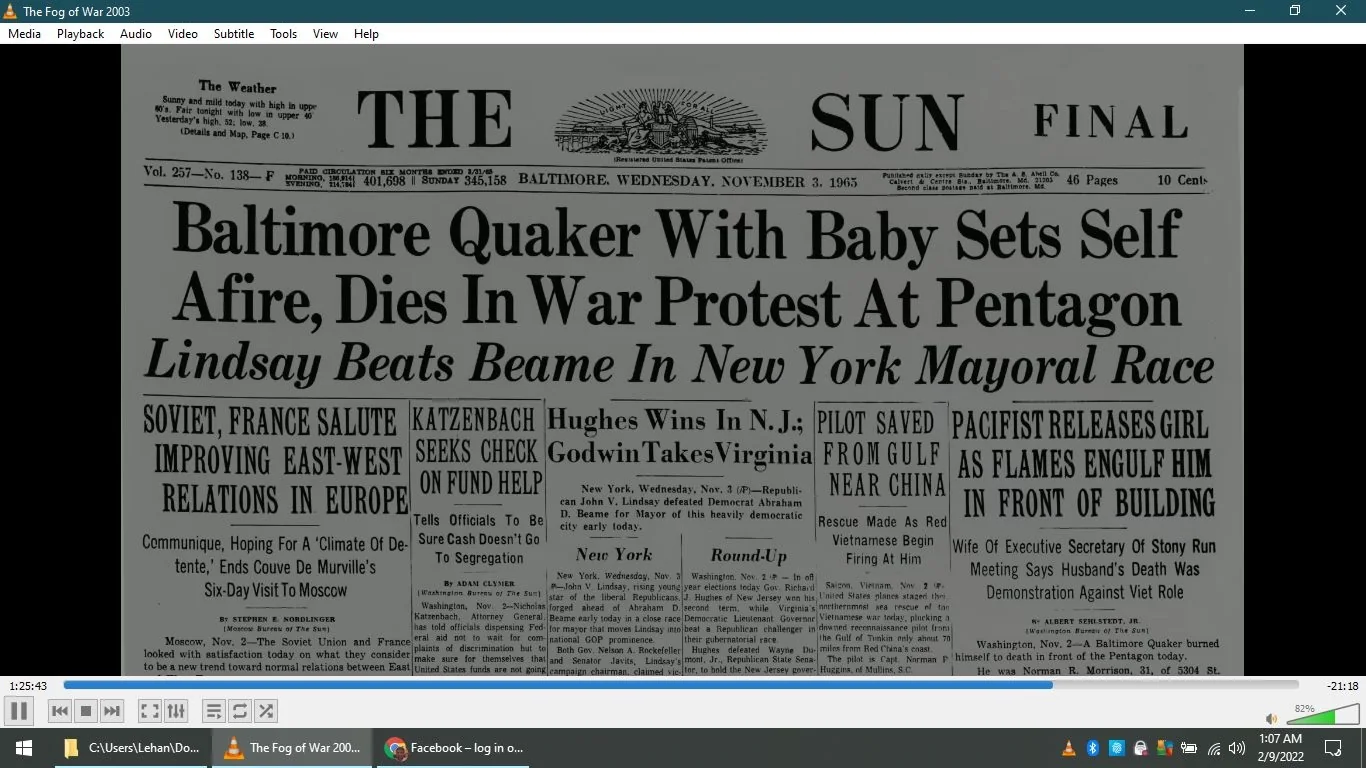Viewport: 1366px width, 768px height.
Task: Click the video display area
Action: click(x=683, y=360)
